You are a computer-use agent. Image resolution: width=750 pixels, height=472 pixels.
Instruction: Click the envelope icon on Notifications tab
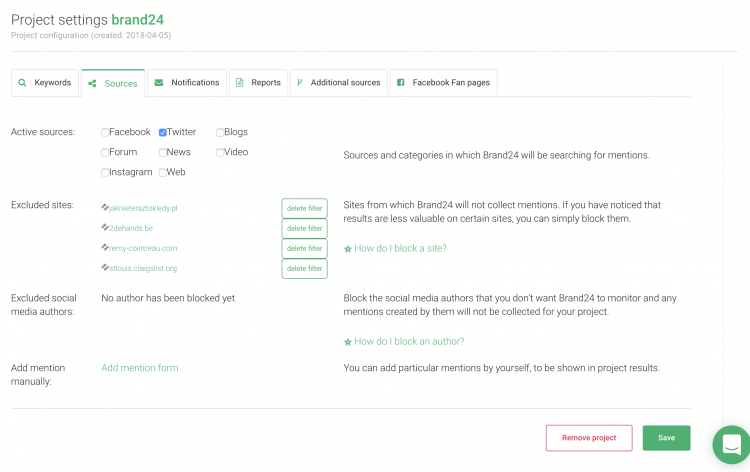click(159, 83)
